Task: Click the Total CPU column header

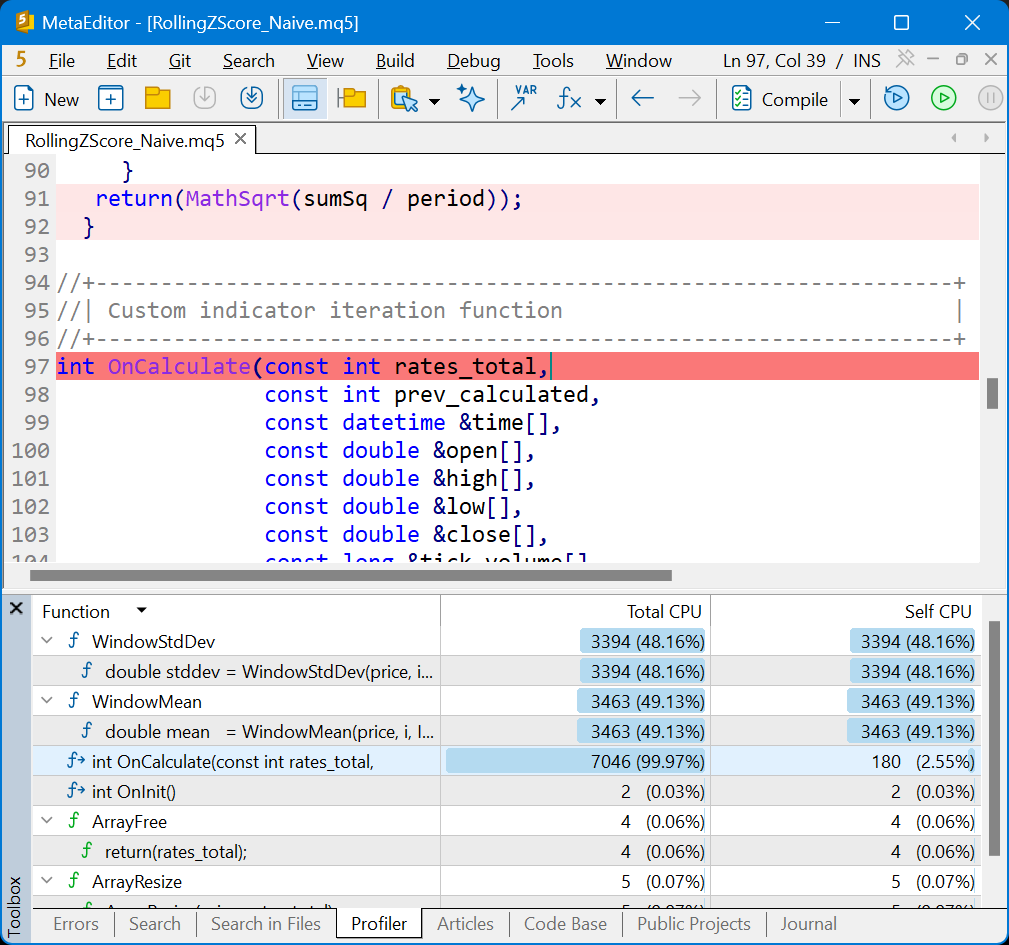Action: (664, 611)
